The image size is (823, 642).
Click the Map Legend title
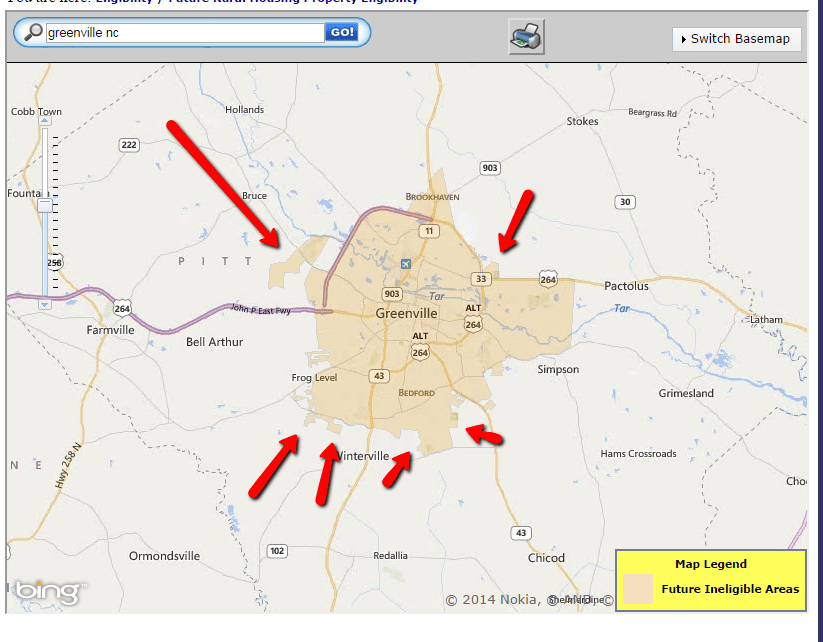point(711,564)
